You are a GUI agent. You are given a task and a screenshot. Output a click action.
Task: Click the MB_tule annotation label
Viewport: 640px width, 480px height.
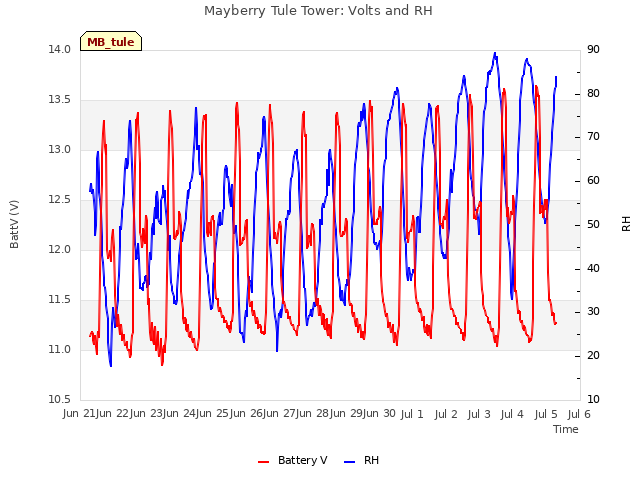click(111, 42)
